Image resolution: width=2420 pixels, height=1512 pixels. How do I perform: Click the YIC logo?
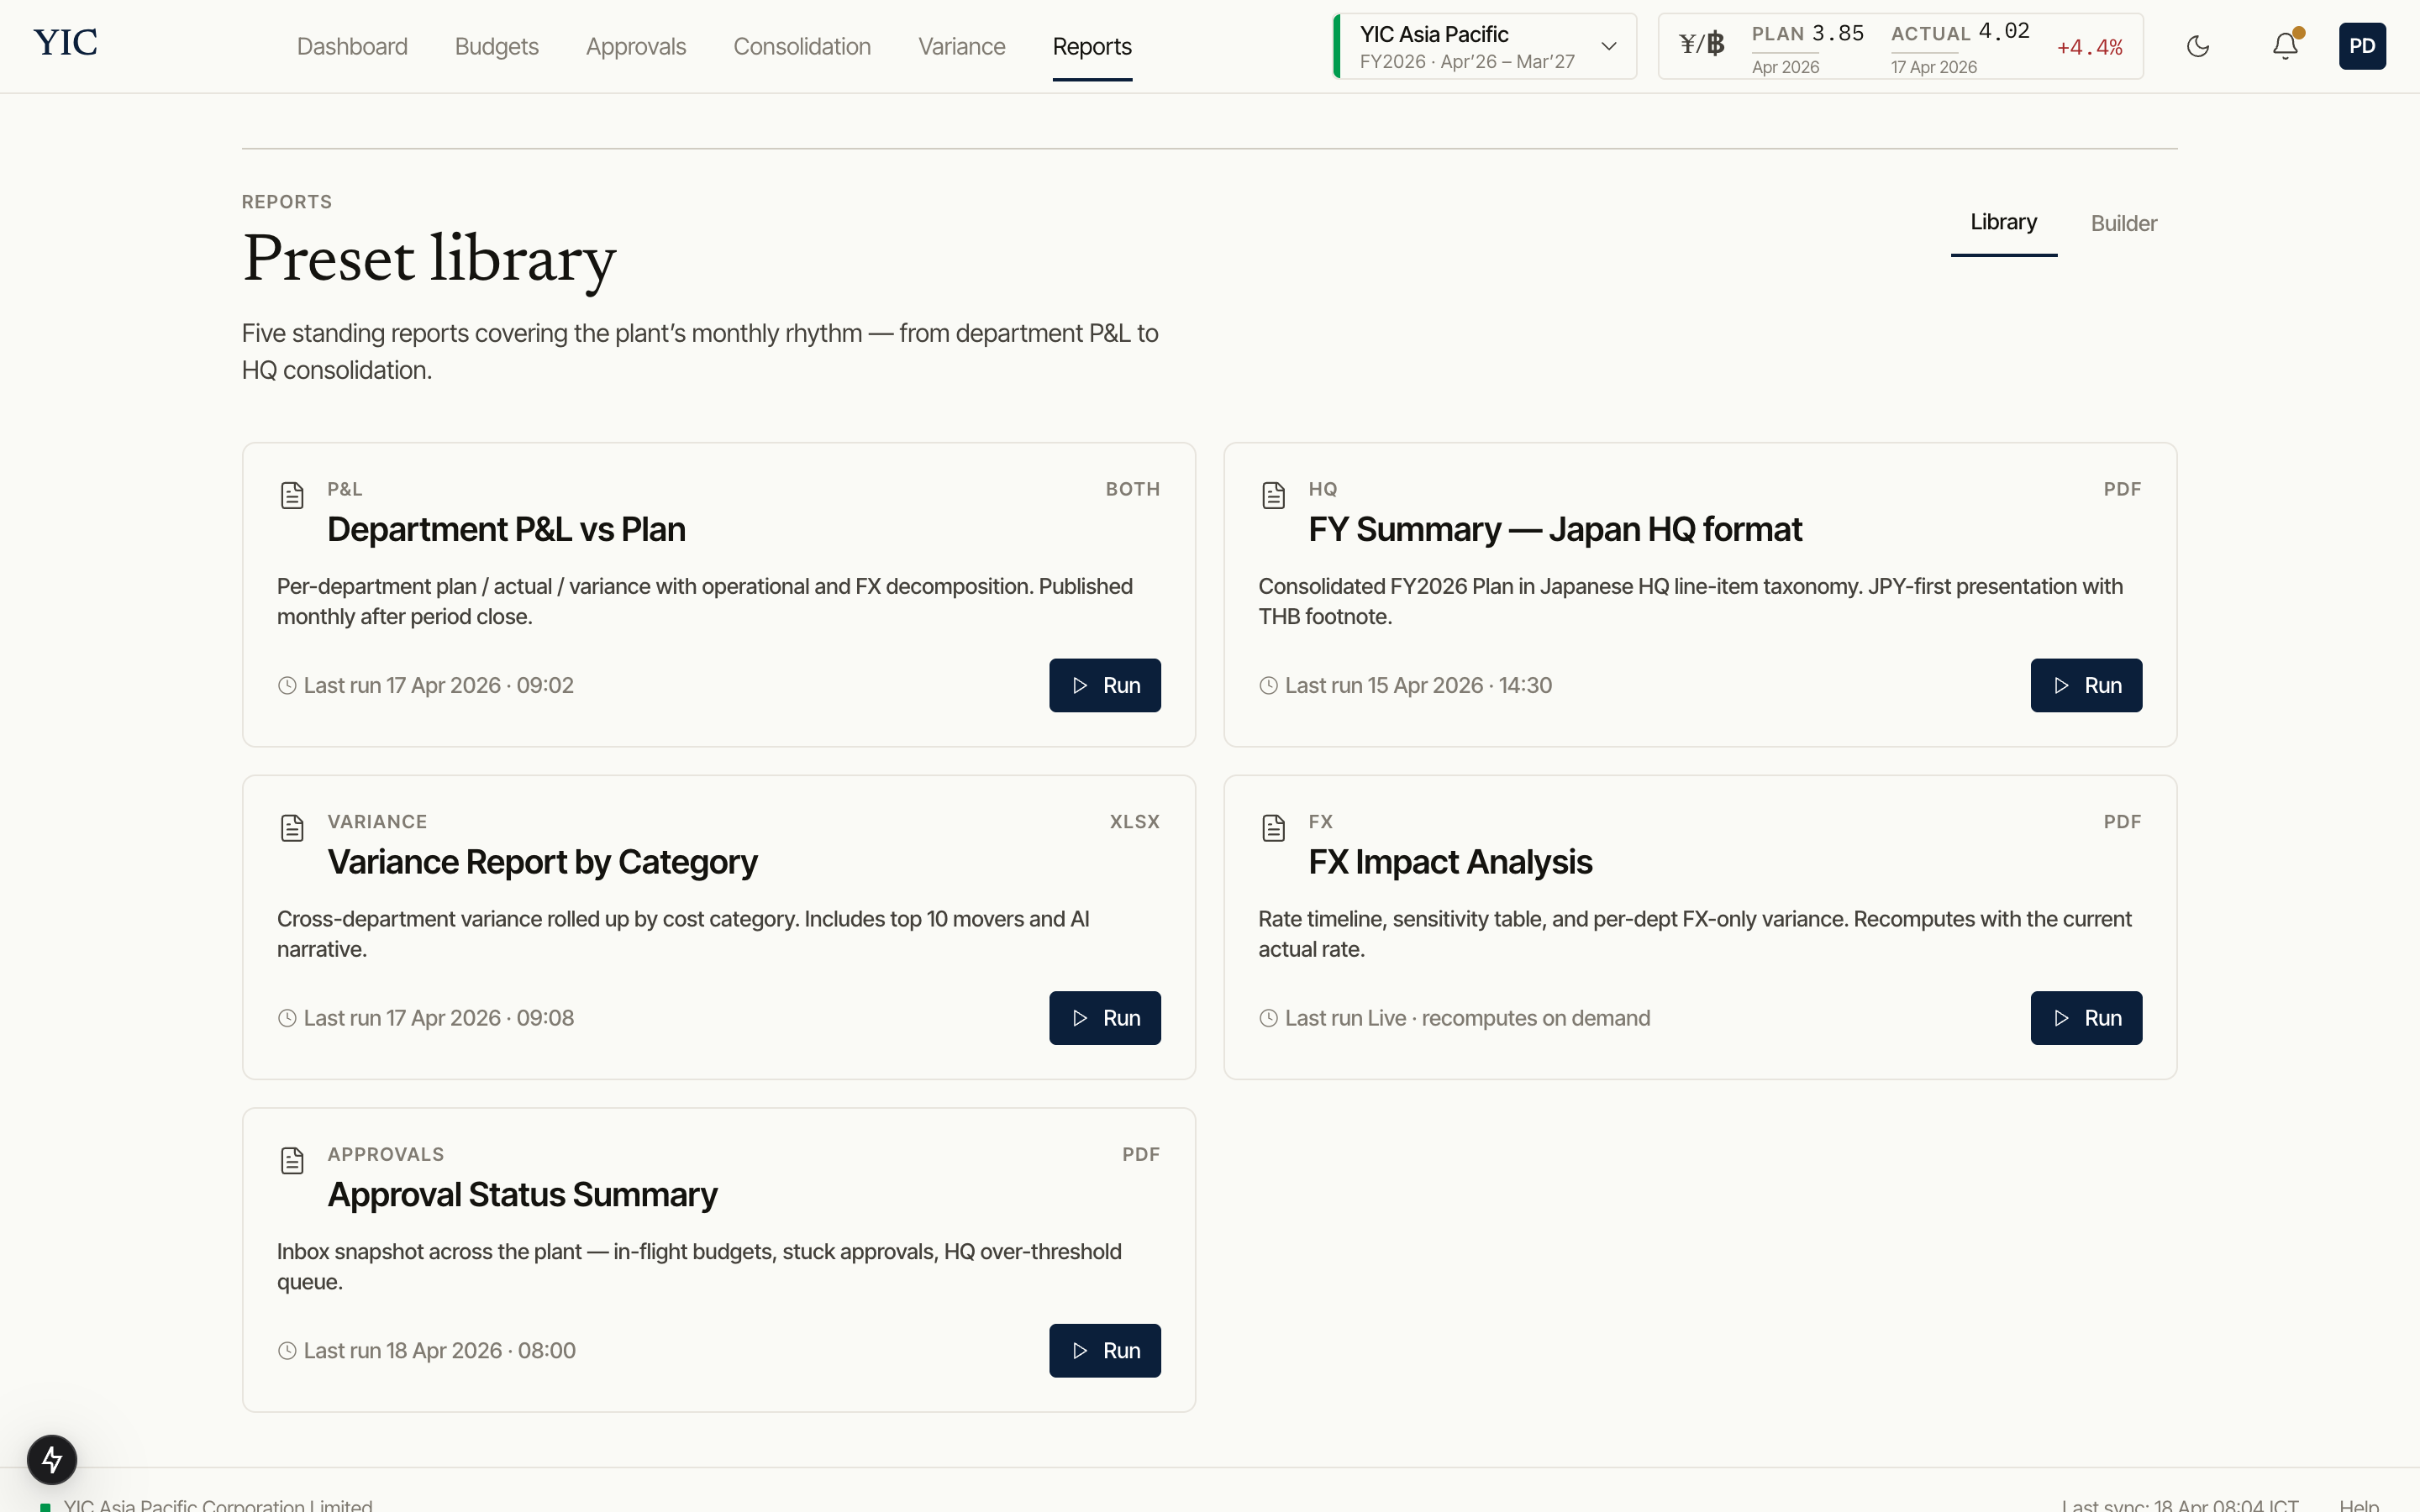(64, 42)
